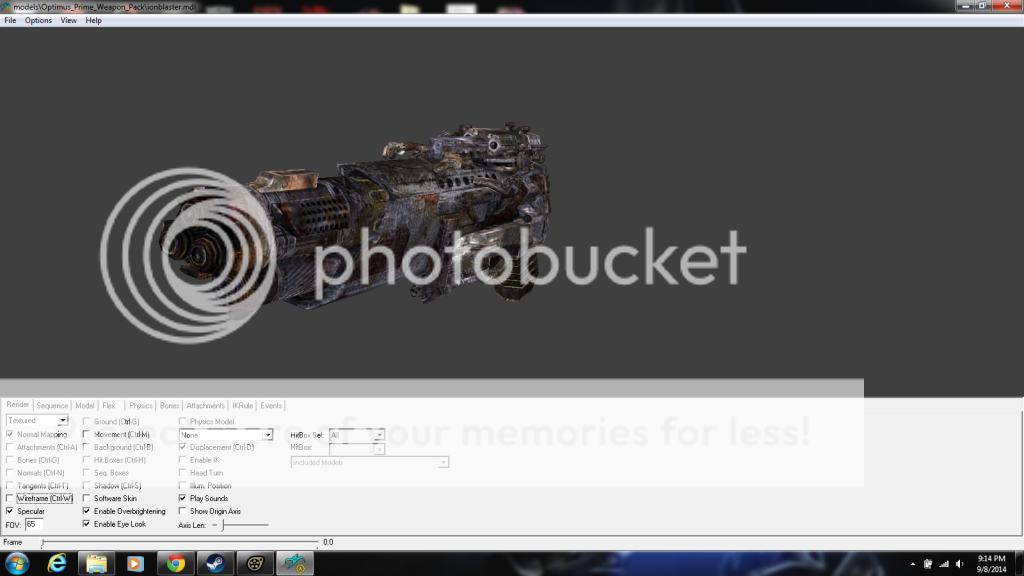Open the Windows Start menu

point(17,563)
